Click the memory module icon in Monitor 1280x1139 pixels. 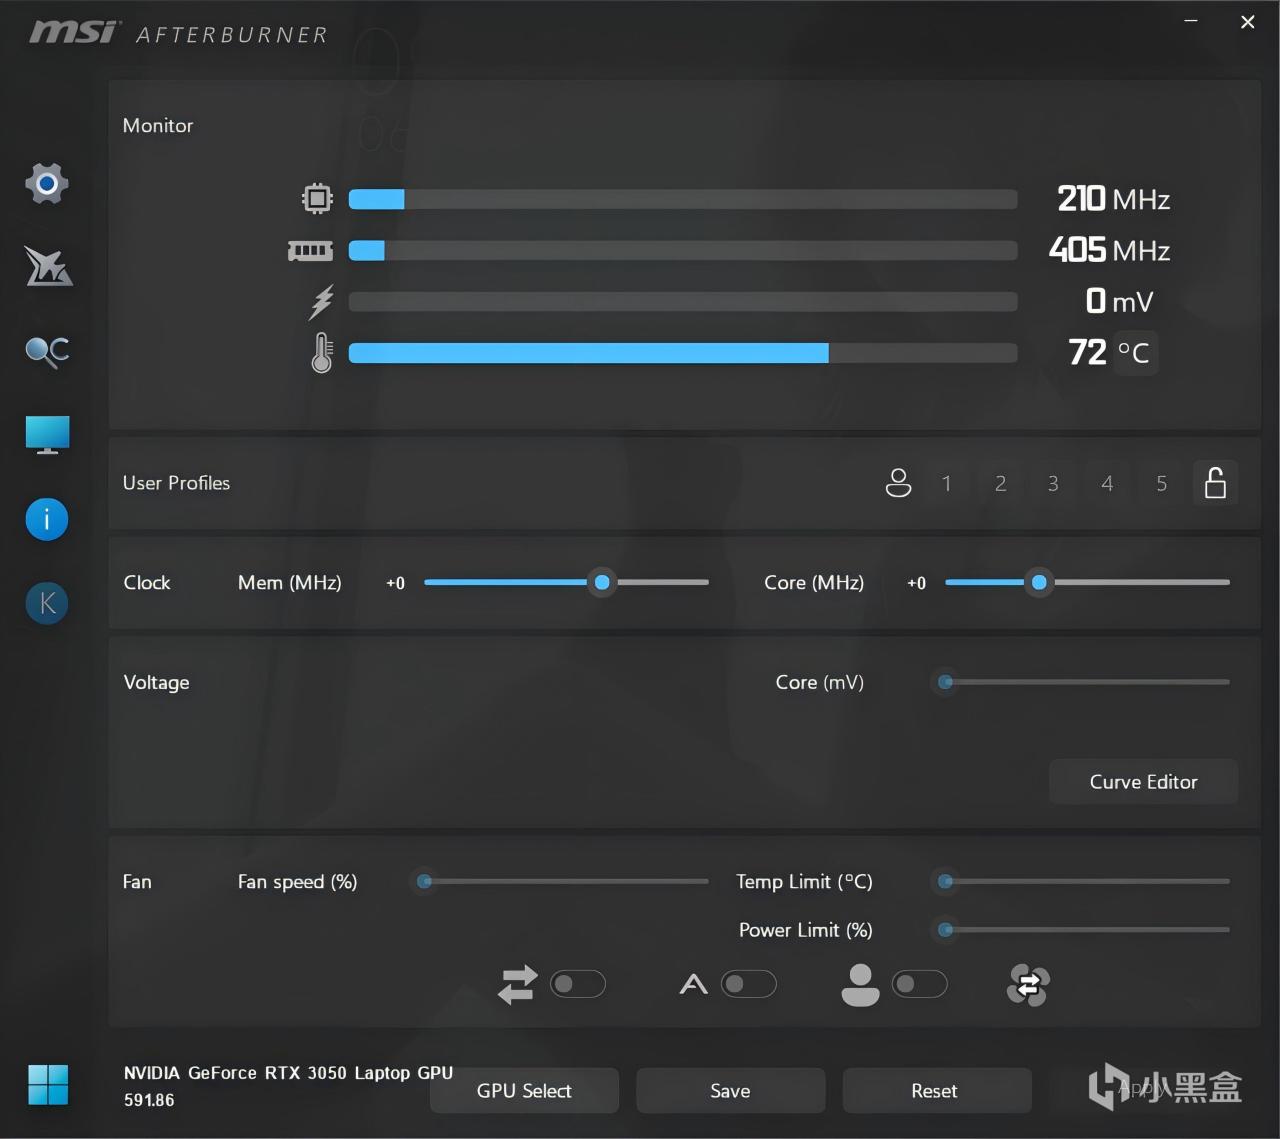click(310, 251)
